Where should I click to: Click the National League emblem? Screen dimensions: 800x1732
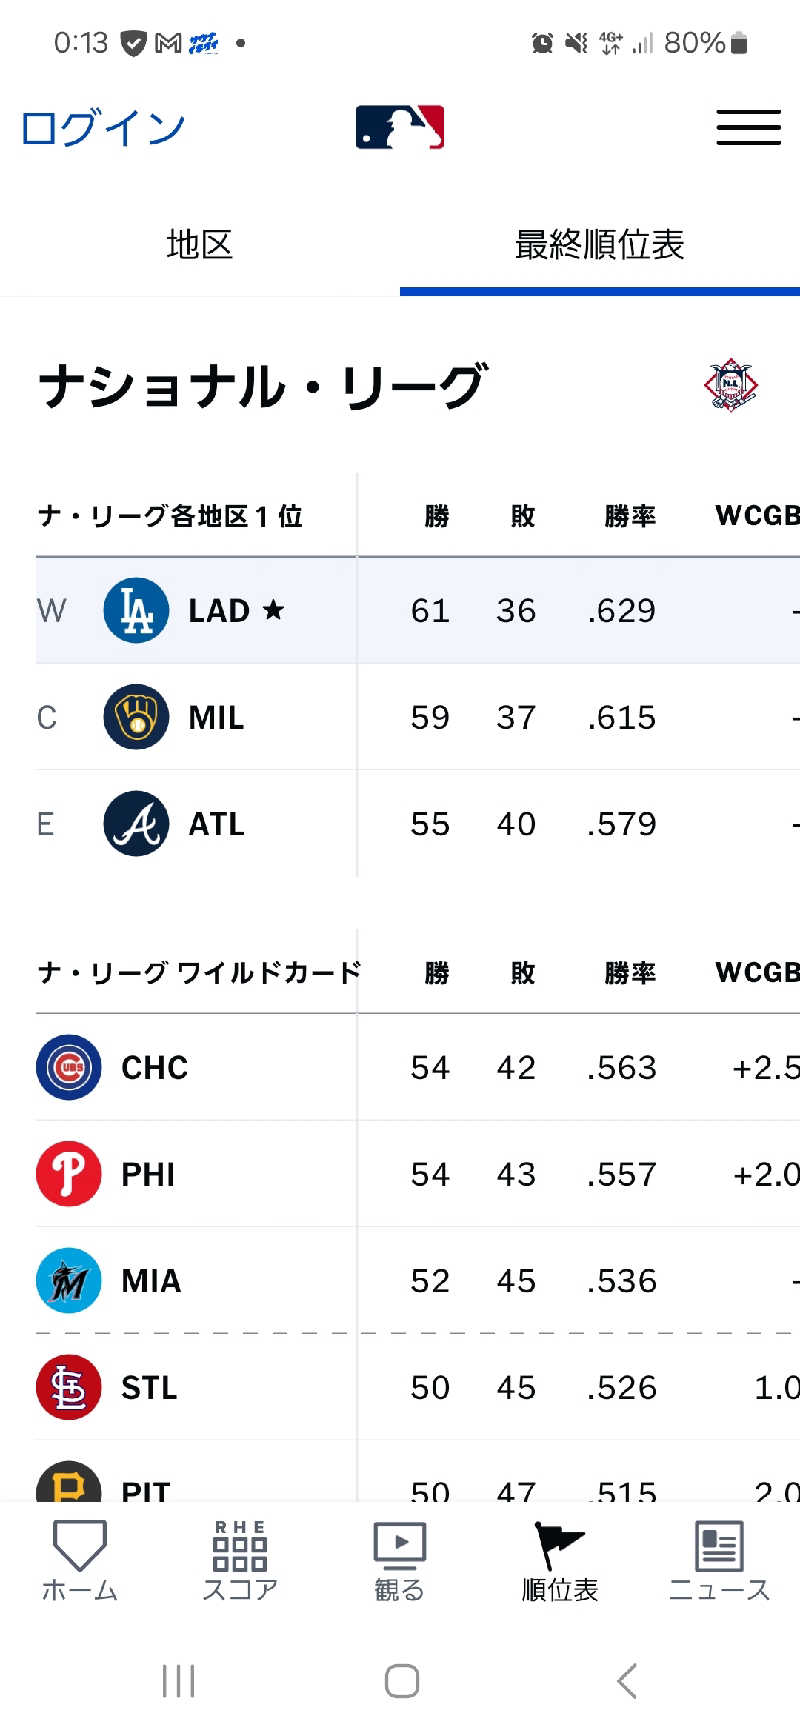[x=731, y=385]
